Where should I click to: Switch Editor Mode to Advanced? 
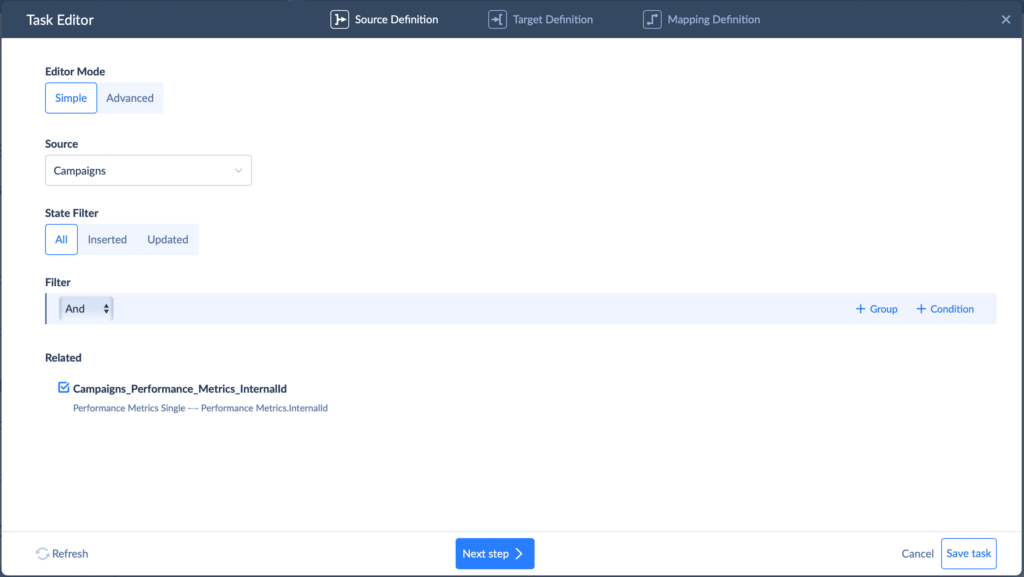(130, 98)
